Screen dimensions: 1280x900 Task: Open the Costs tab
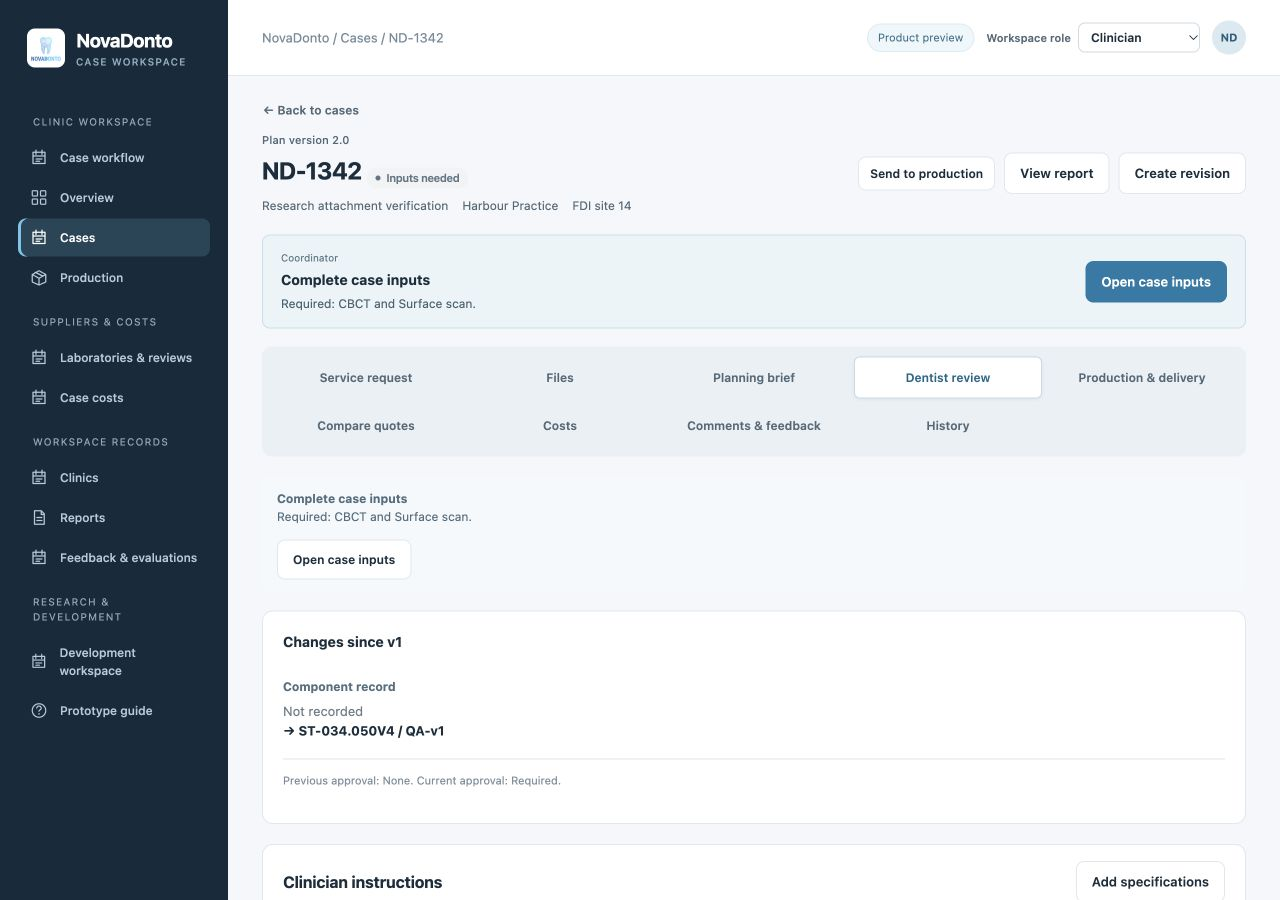click(x=560, y=426)
